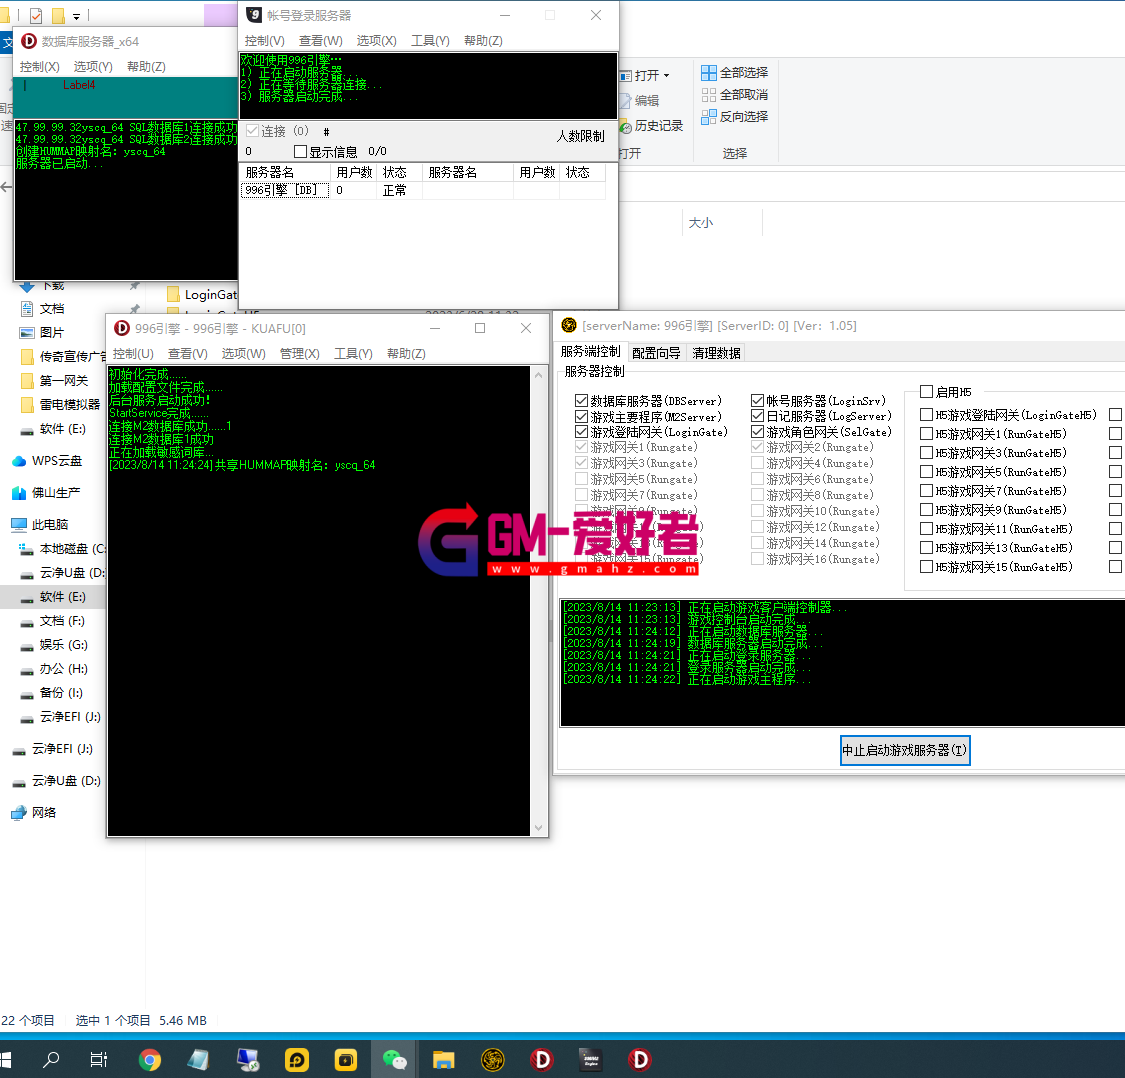This screenshot has width=1125, height=1078.
Task: Click the network computer taskbar icon
Action: [248, 1059]
